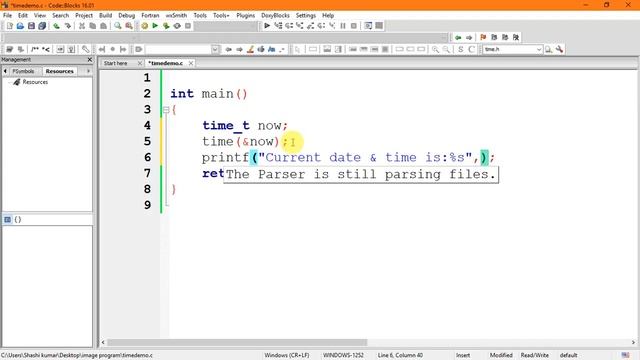
Task: Open the wxSmith menu
Action: coord(176,15)
